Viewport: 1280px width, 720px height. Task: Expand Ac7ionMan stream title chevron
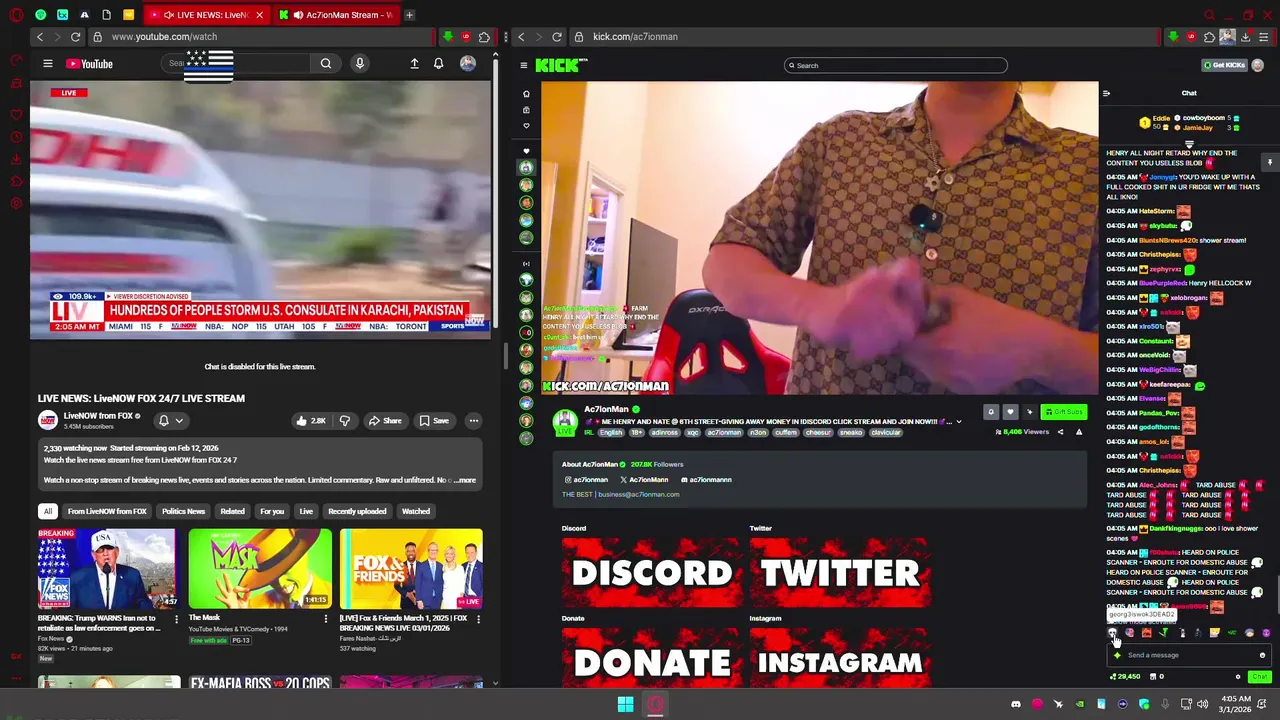[958, 422]
